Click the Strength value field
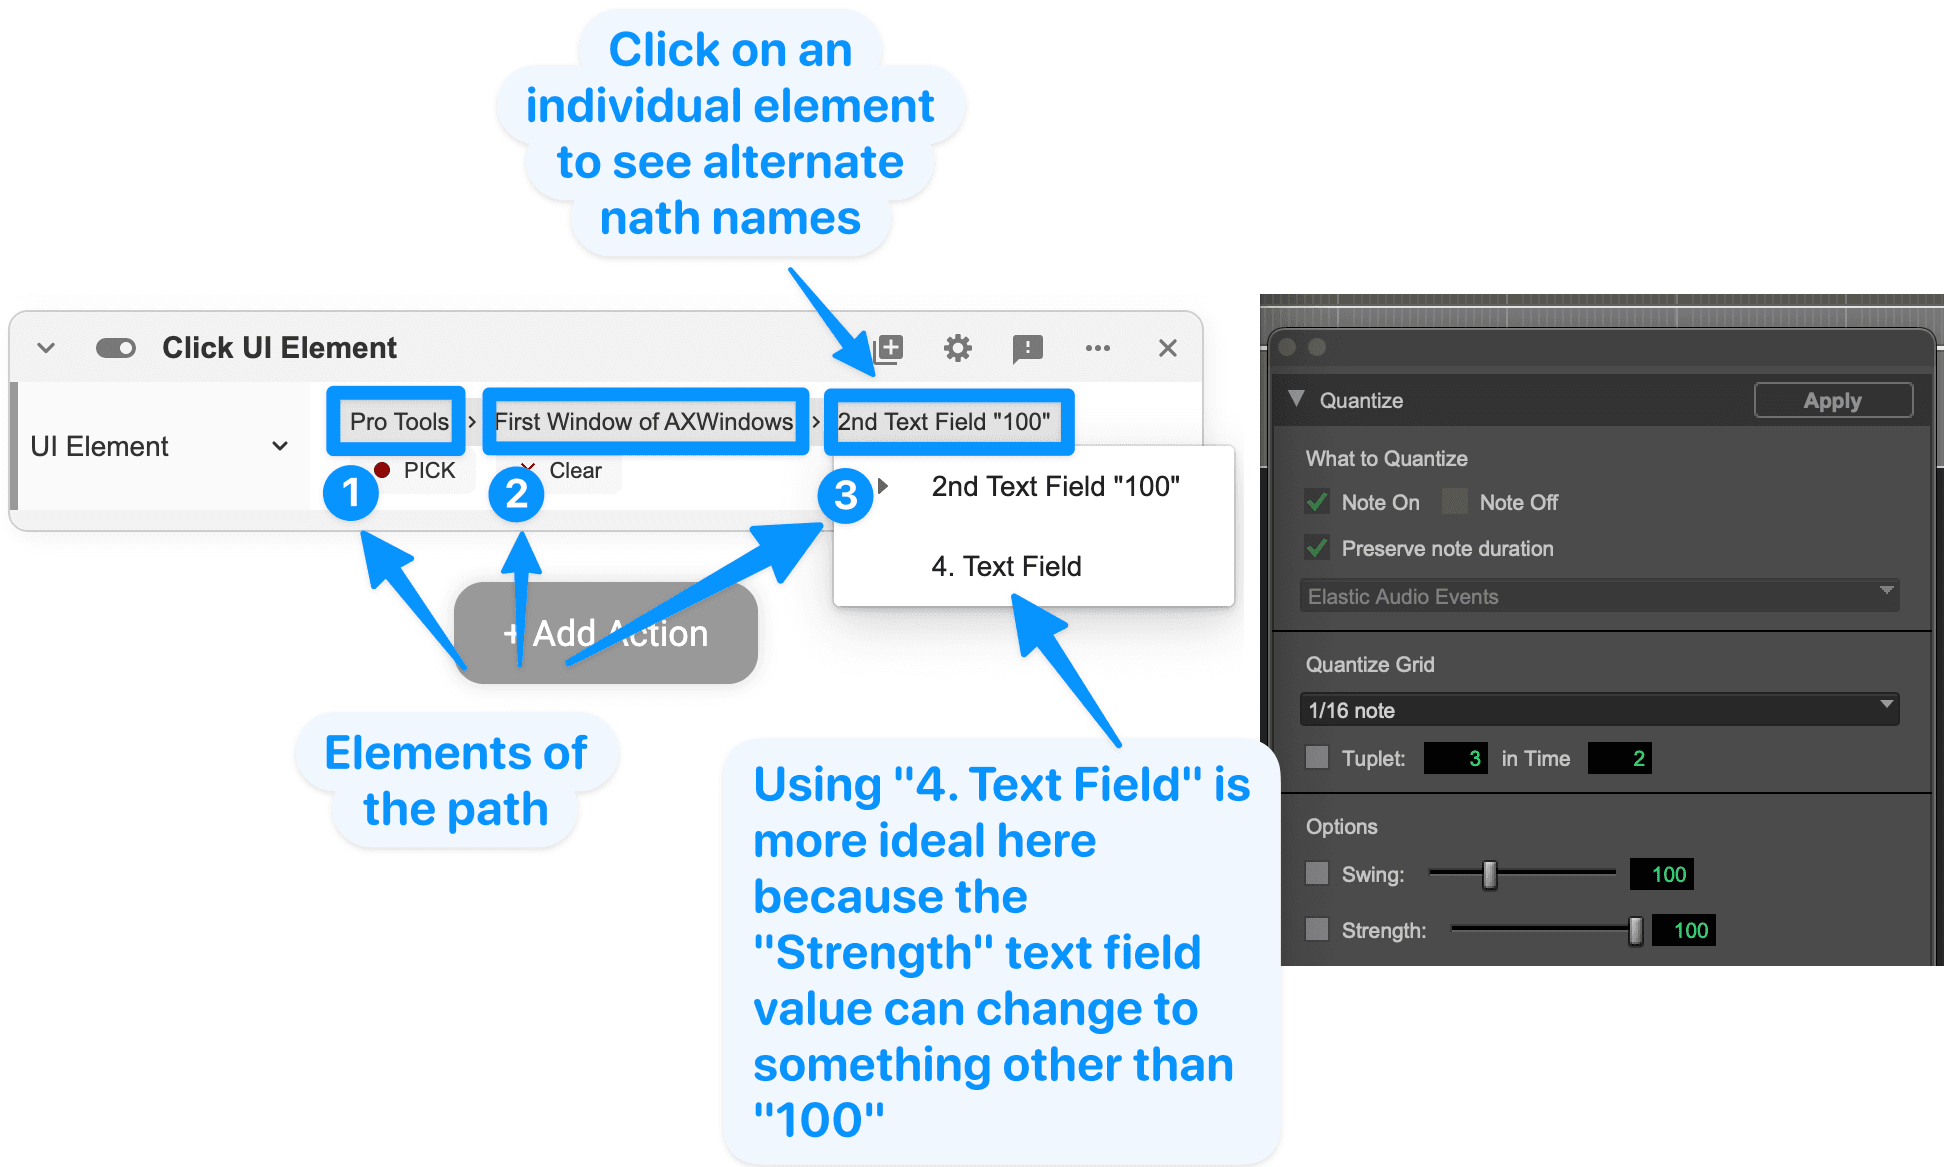This screenshot has height=1167, width=1944. pos(1684,930)
